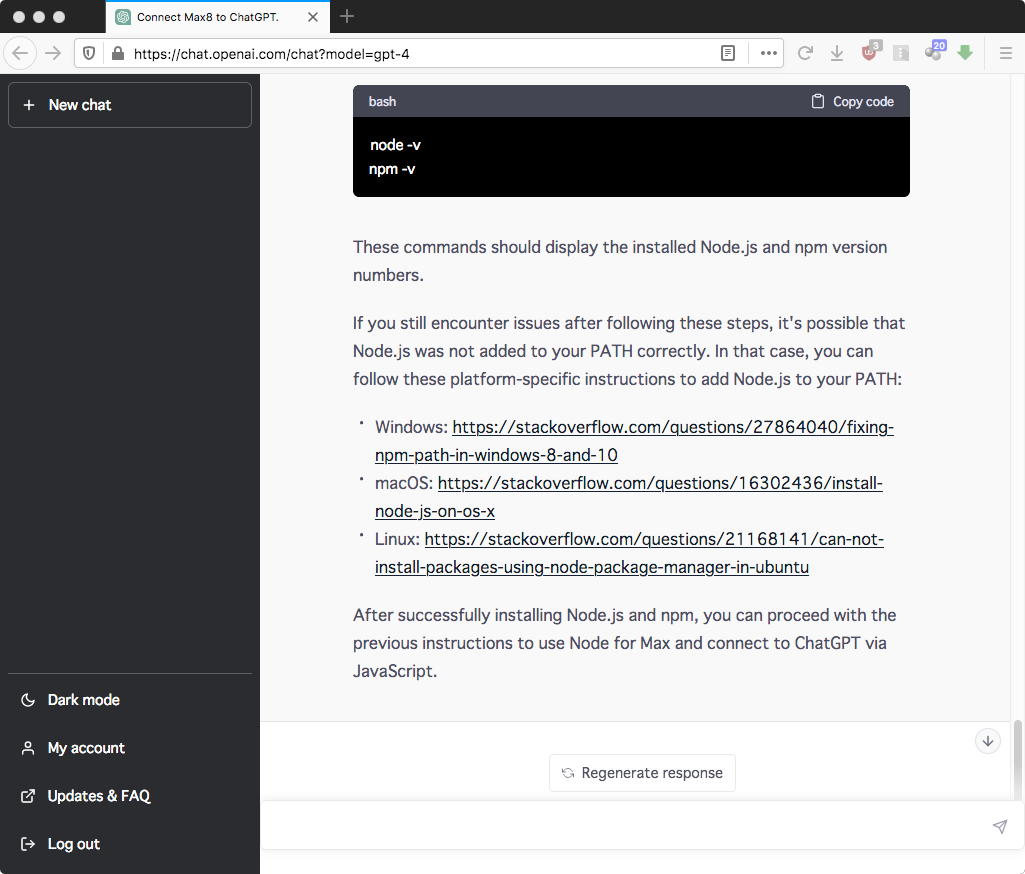The width and height of the screenshot is (1025, 874).
Task: Open the macOS install node-js link
Action: pos(629,497)
